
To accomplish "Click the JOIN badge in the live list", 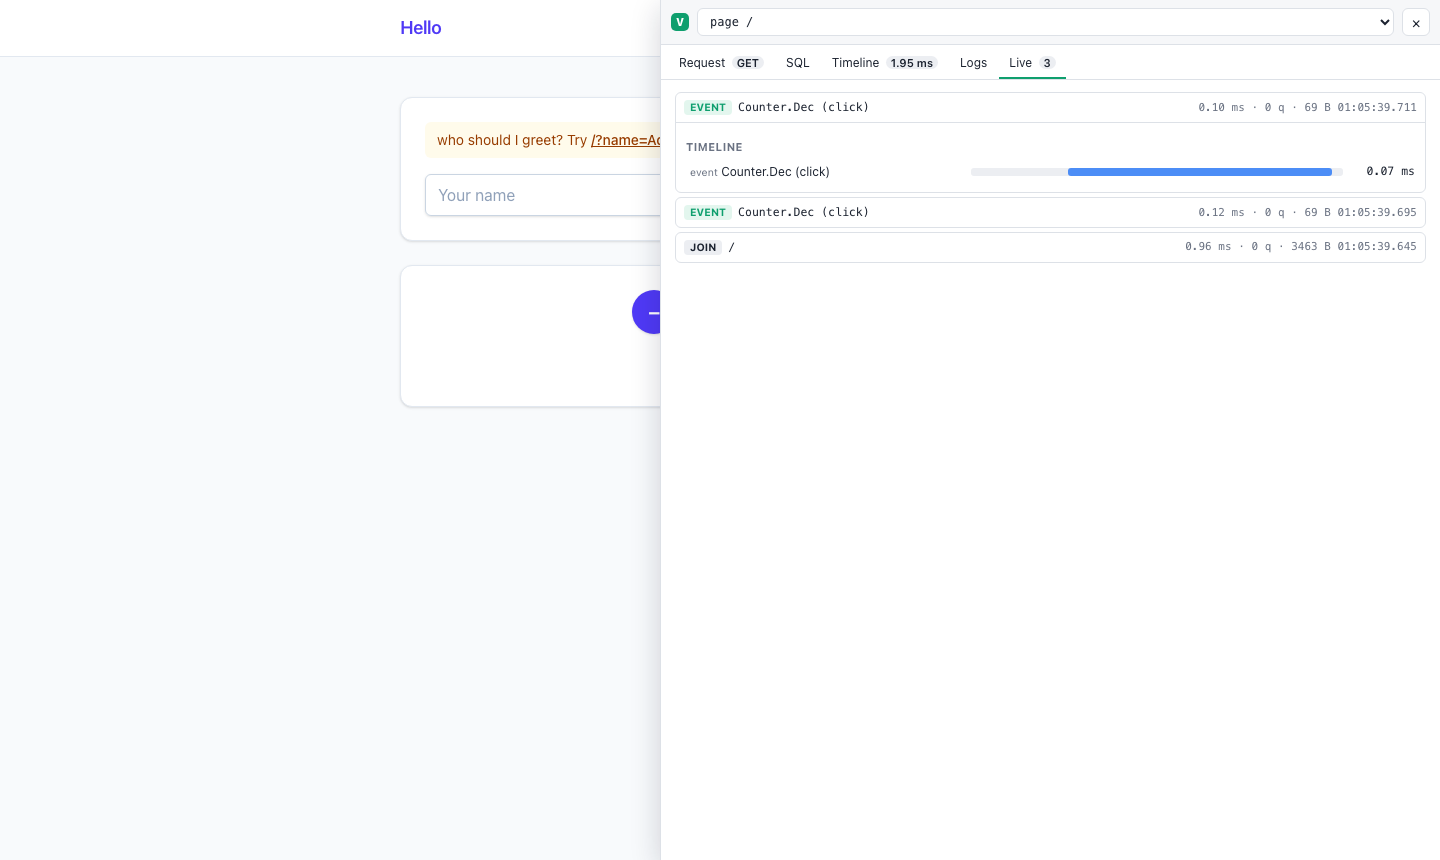I will click(x=703, y=247).
